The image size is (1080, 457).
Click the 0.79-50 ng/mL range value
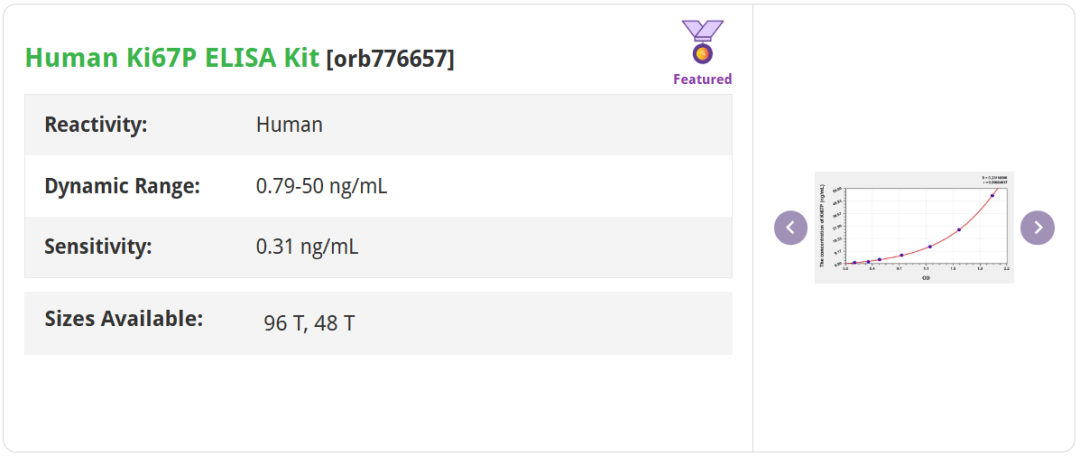tap(321, 186)
